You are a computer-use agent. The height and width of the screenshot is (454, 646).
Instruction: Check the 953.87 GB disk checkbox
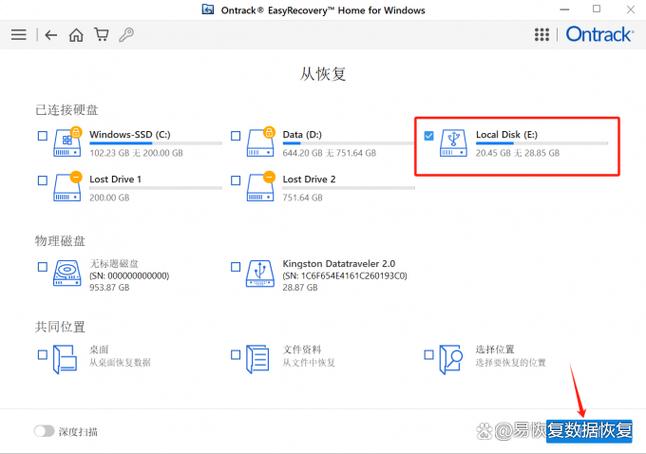(42, 267)
